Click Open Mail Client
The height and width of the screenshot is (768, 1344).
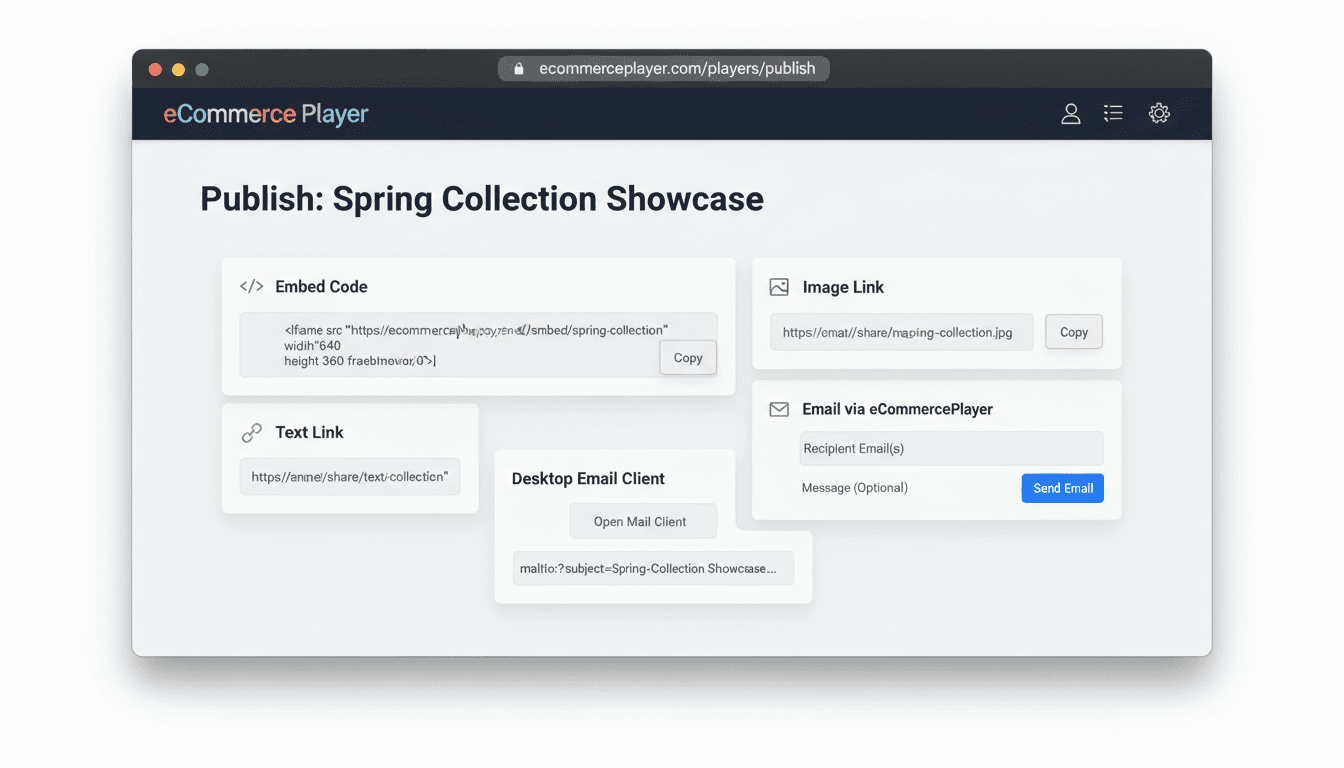click(643, 520)
